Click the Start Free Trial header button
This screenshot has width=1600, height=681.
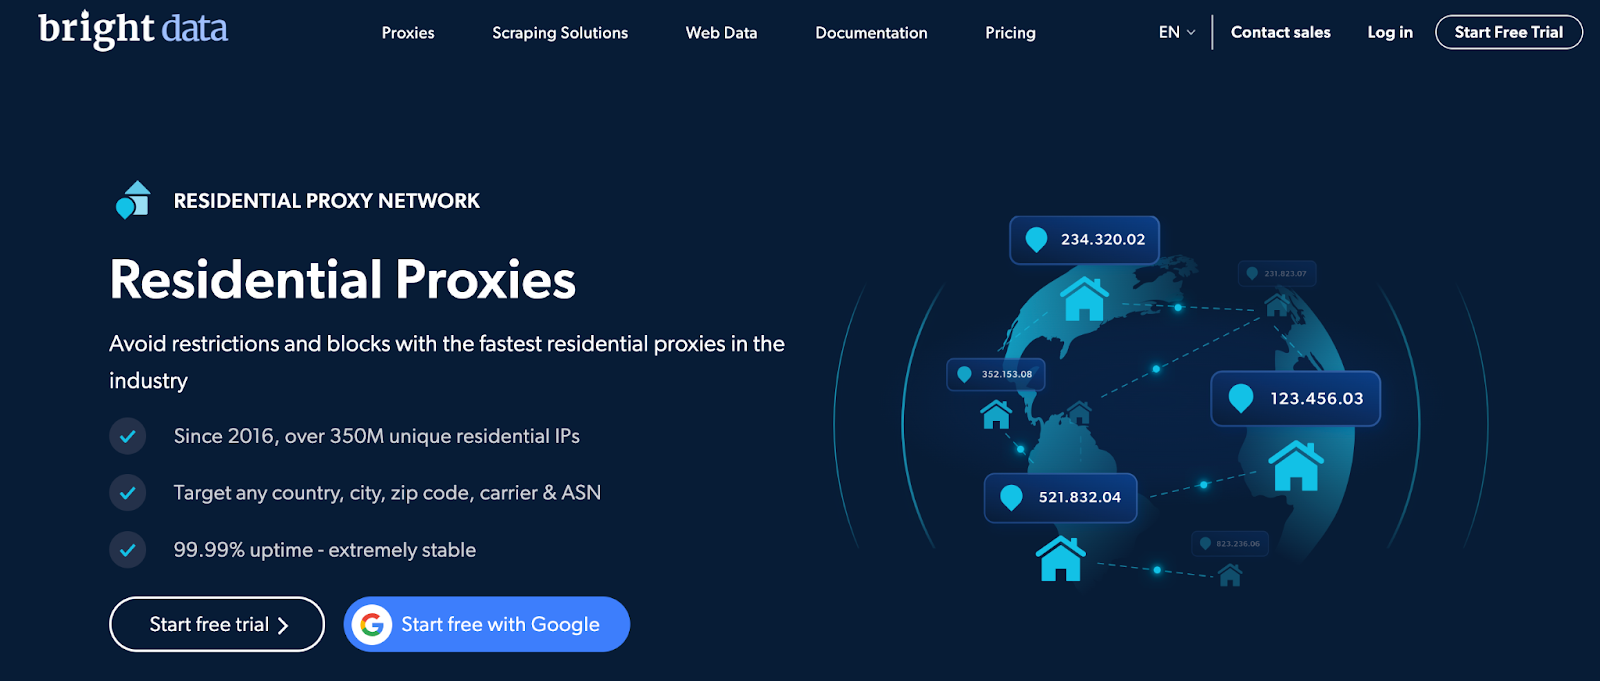tap(1509, 32)
